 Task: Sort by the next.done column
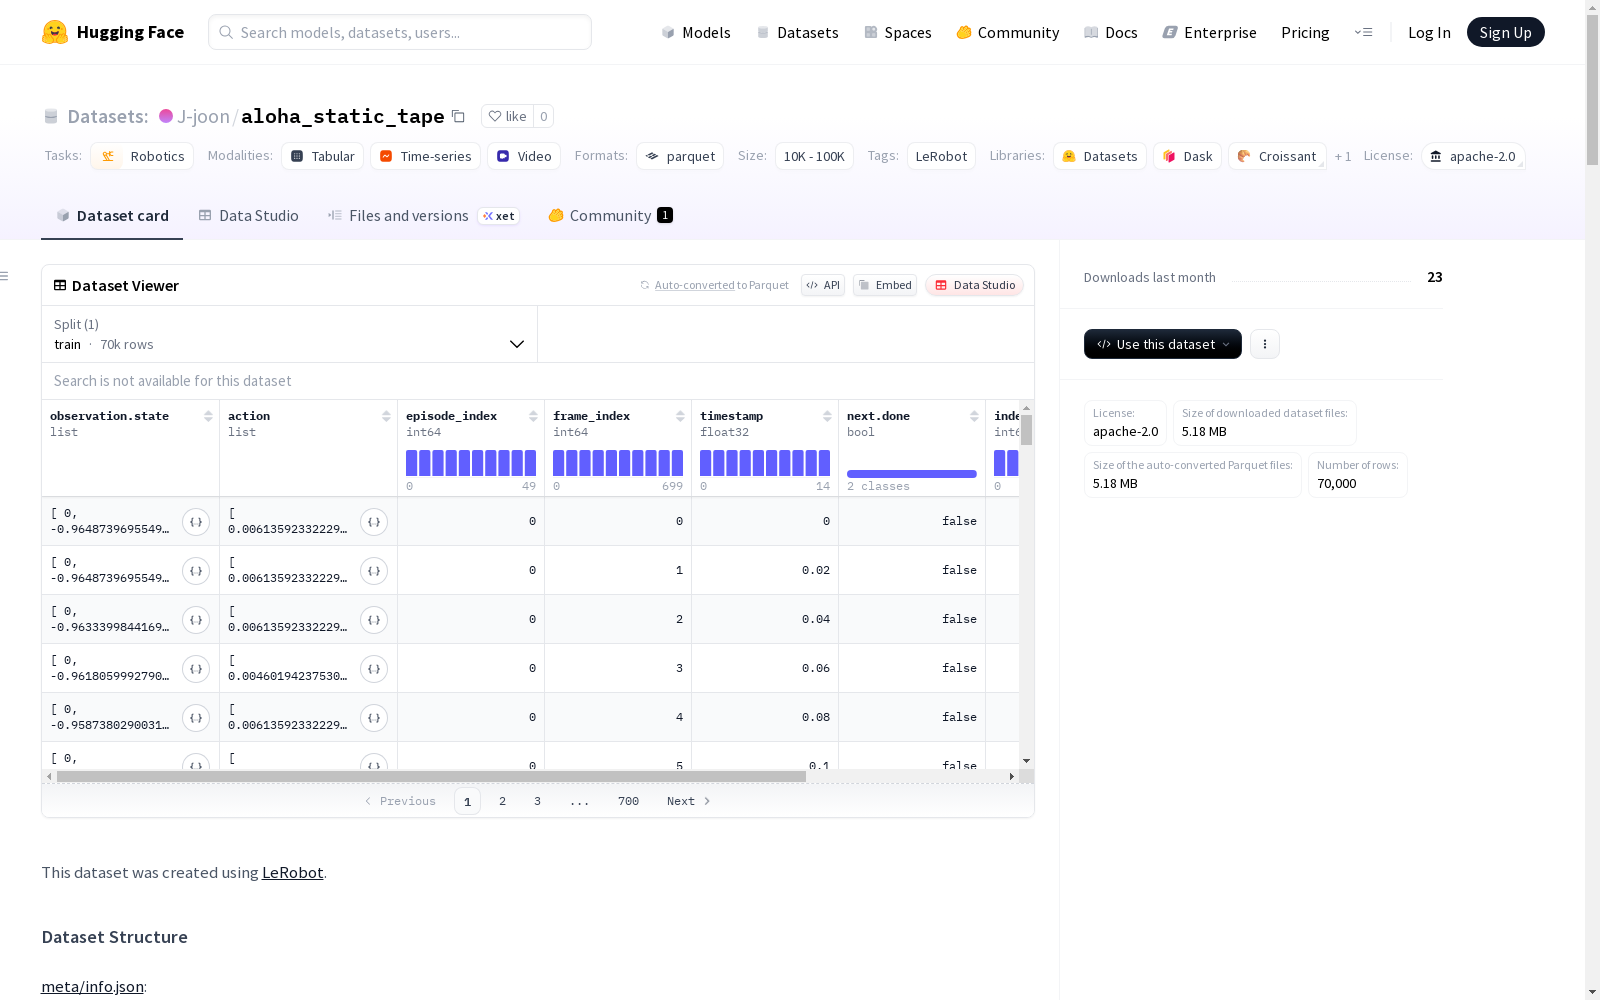pos(974,416)
